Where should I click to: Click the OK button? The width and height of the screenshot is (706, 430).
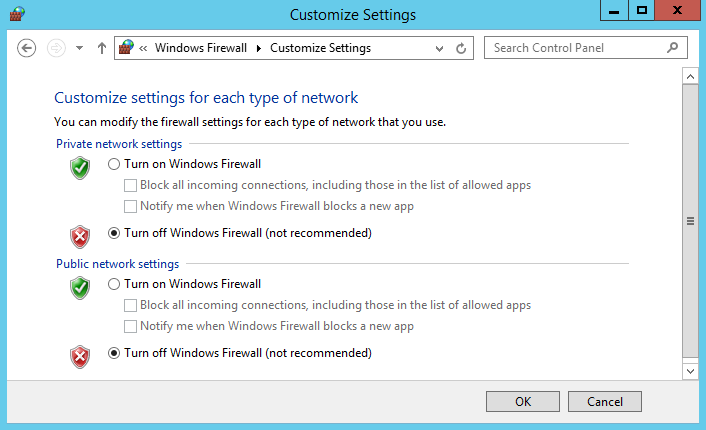click(x=523, y=401)
